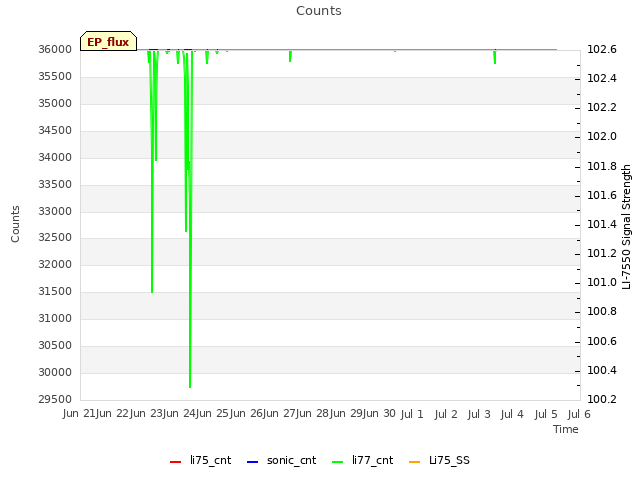Toggle the li77_cnt legend entry
This screenshot has height=480, width=640.
363,460
